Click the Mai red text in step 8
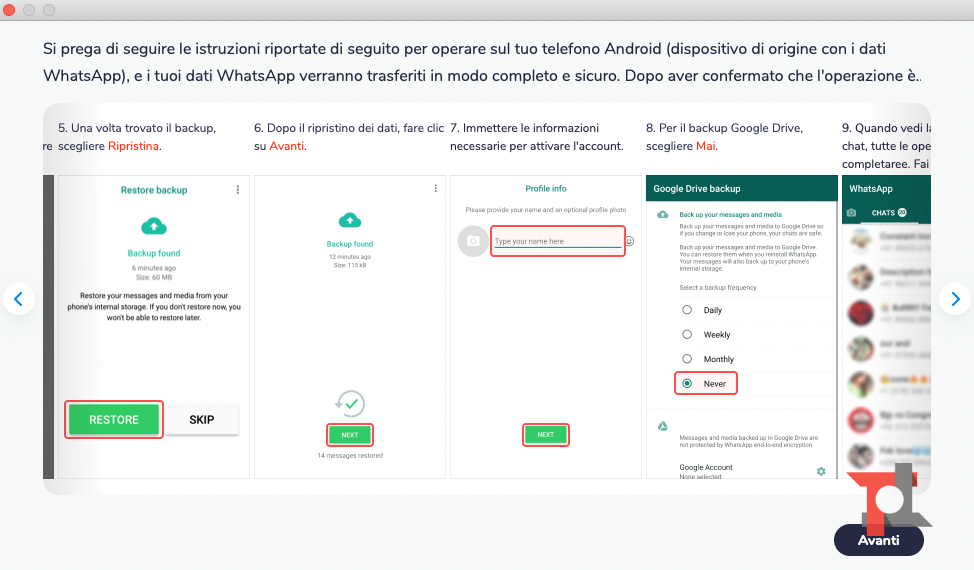 [706, 146]
